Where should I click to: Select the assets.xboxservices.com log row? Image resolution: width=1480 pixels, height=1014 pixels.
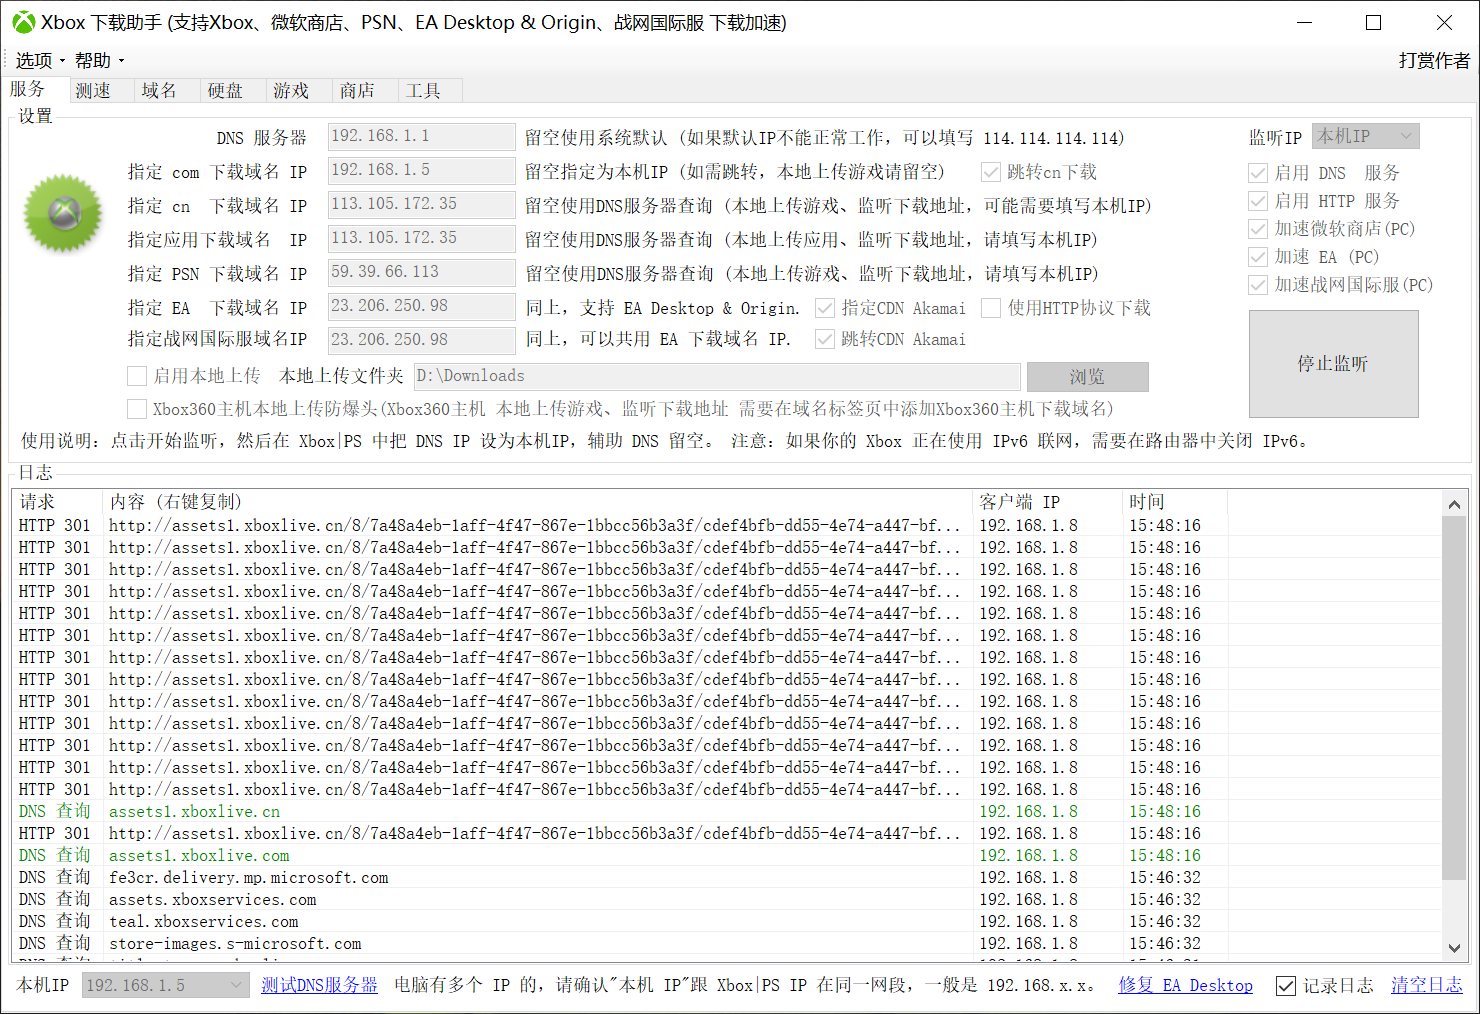(x=728, y=899)
